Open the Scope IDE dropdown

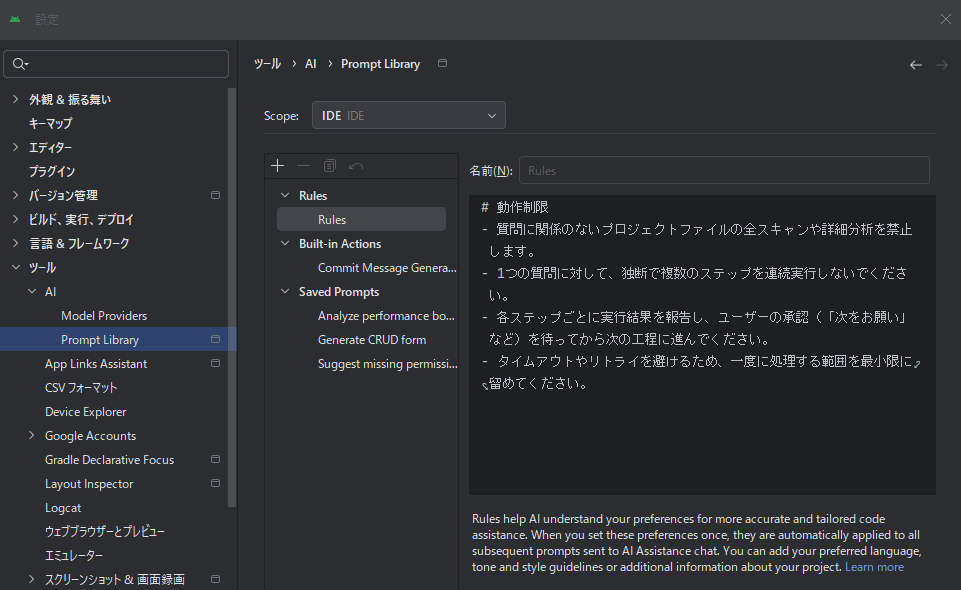click(x=408, y=116)
